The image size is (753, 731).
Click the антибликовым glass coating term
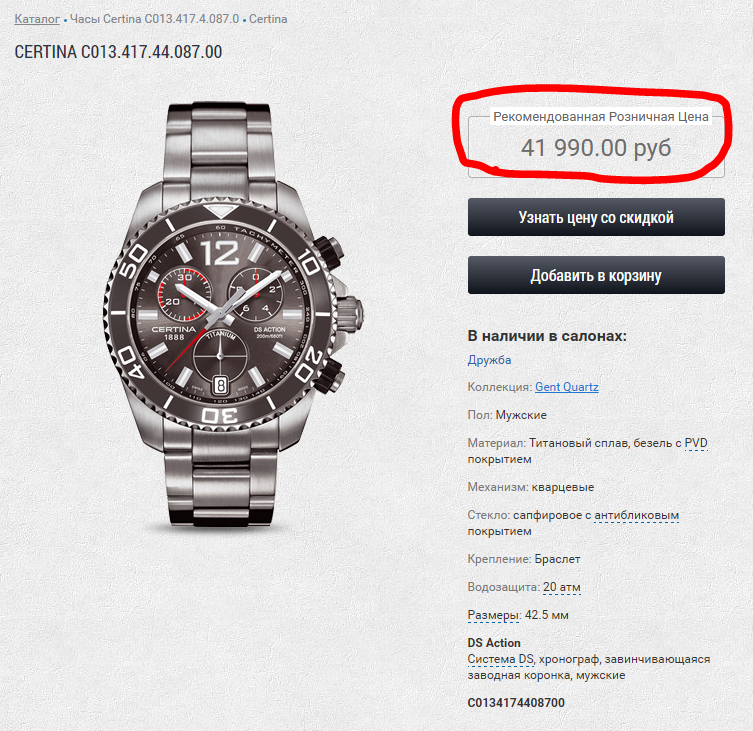pos(637,515)
